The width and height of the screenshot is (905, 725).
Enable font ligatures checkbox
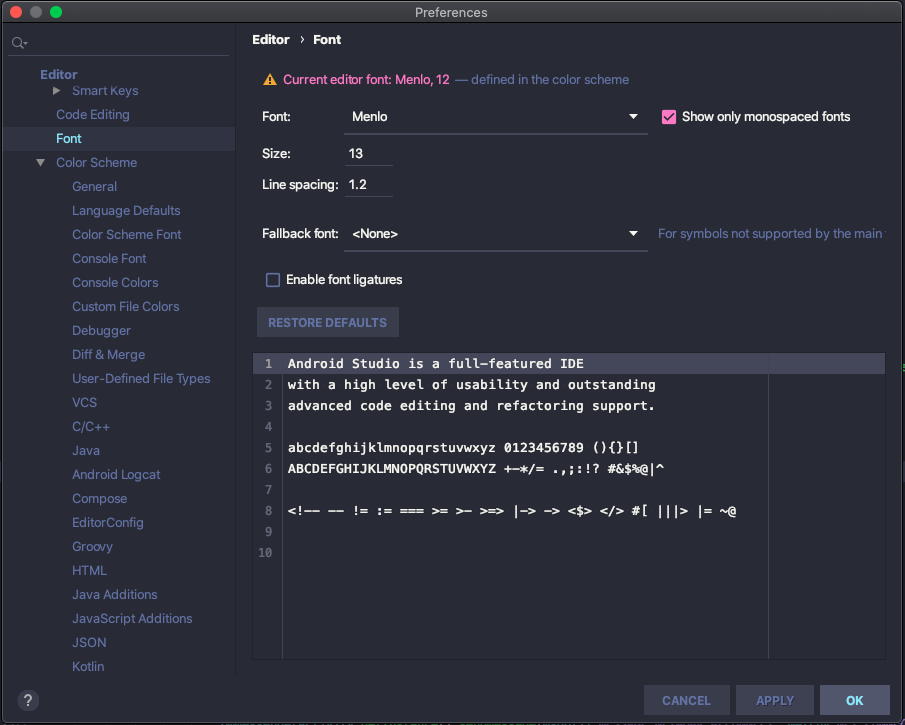coord(272,280)
